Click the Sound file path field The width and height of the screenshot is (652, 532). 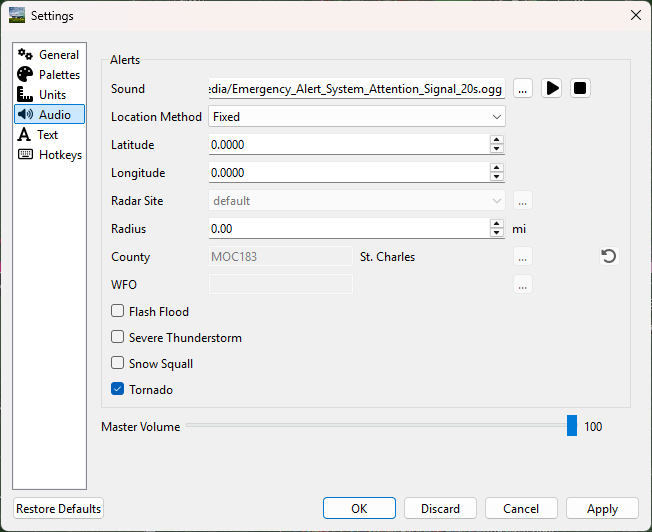357,89
